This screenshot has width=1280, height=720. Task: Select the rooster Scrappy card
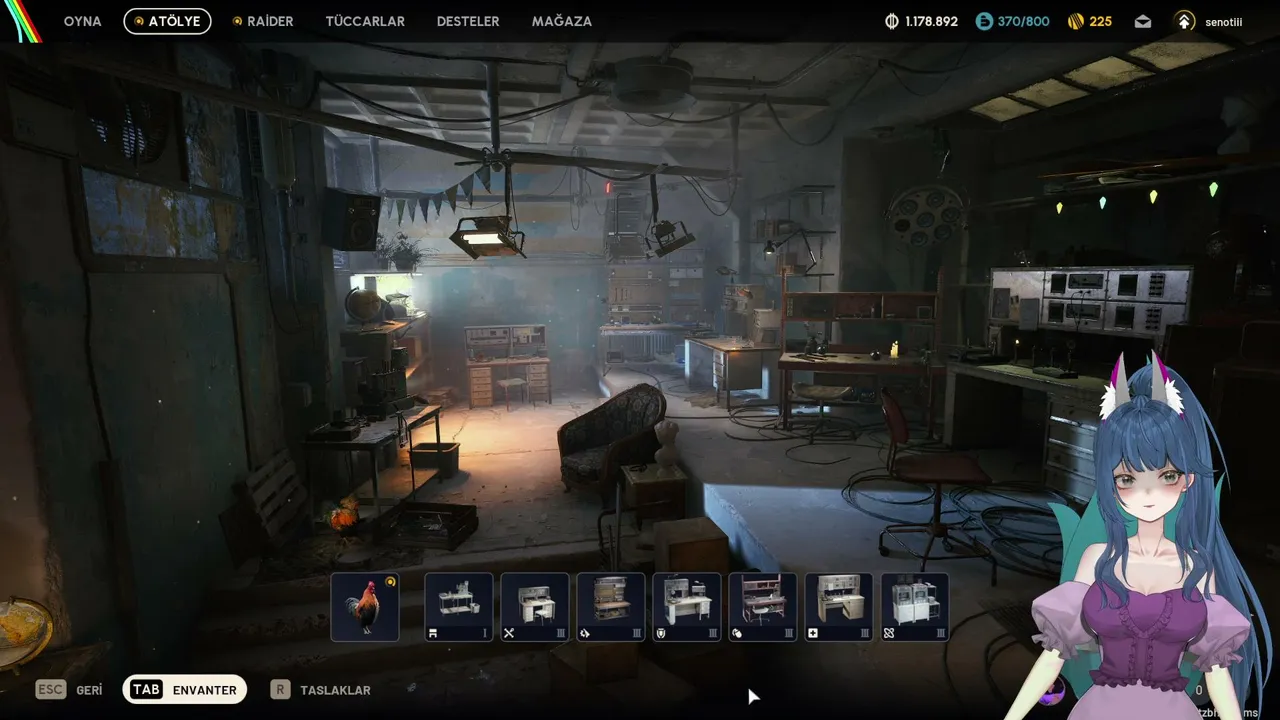click(365, 607)
